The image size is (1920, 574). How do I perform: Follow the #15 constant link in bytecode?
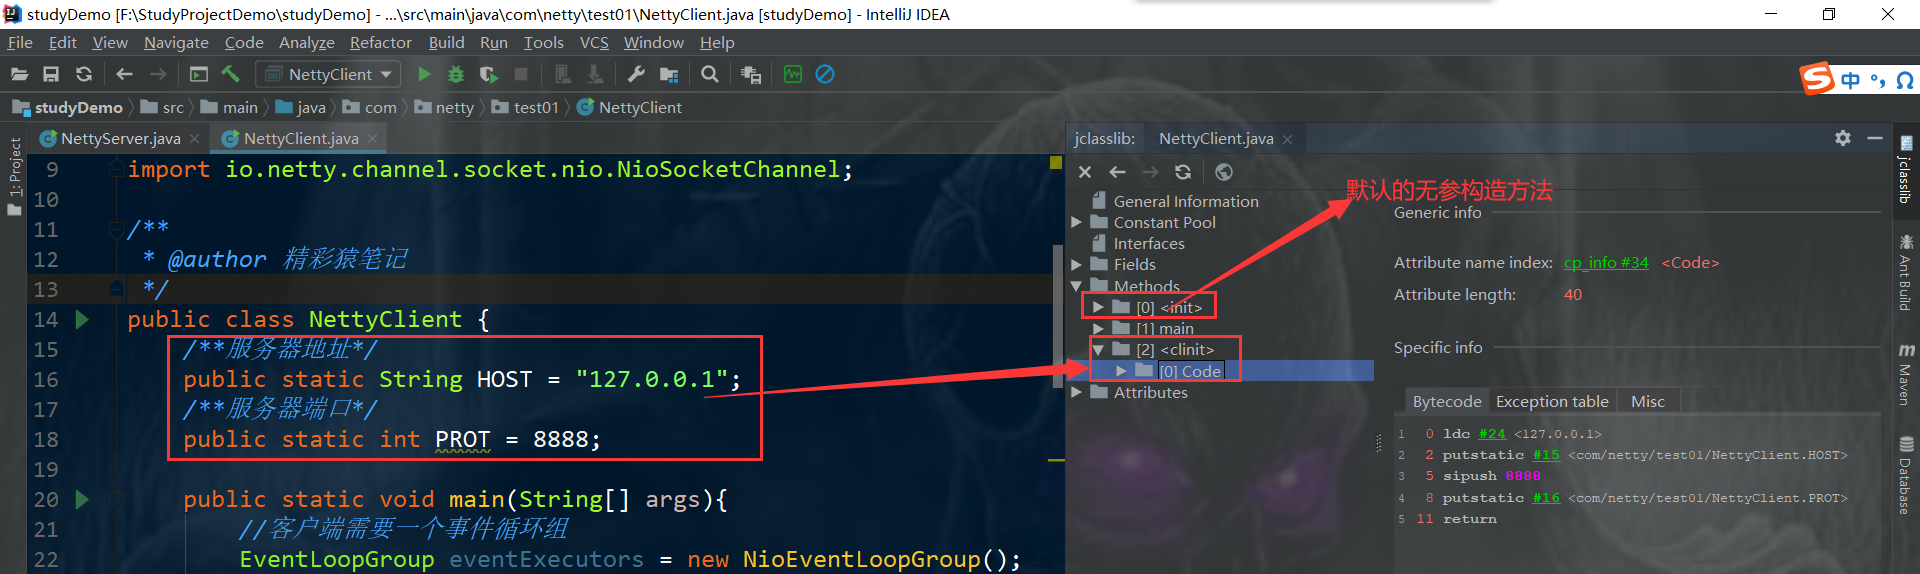(1546, 455)
